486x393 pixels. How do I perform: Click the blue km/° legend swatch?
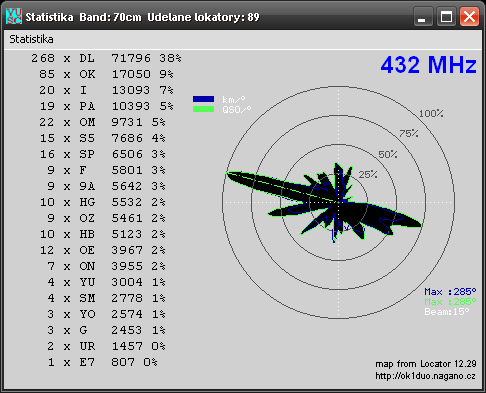(x=203, y=99)
